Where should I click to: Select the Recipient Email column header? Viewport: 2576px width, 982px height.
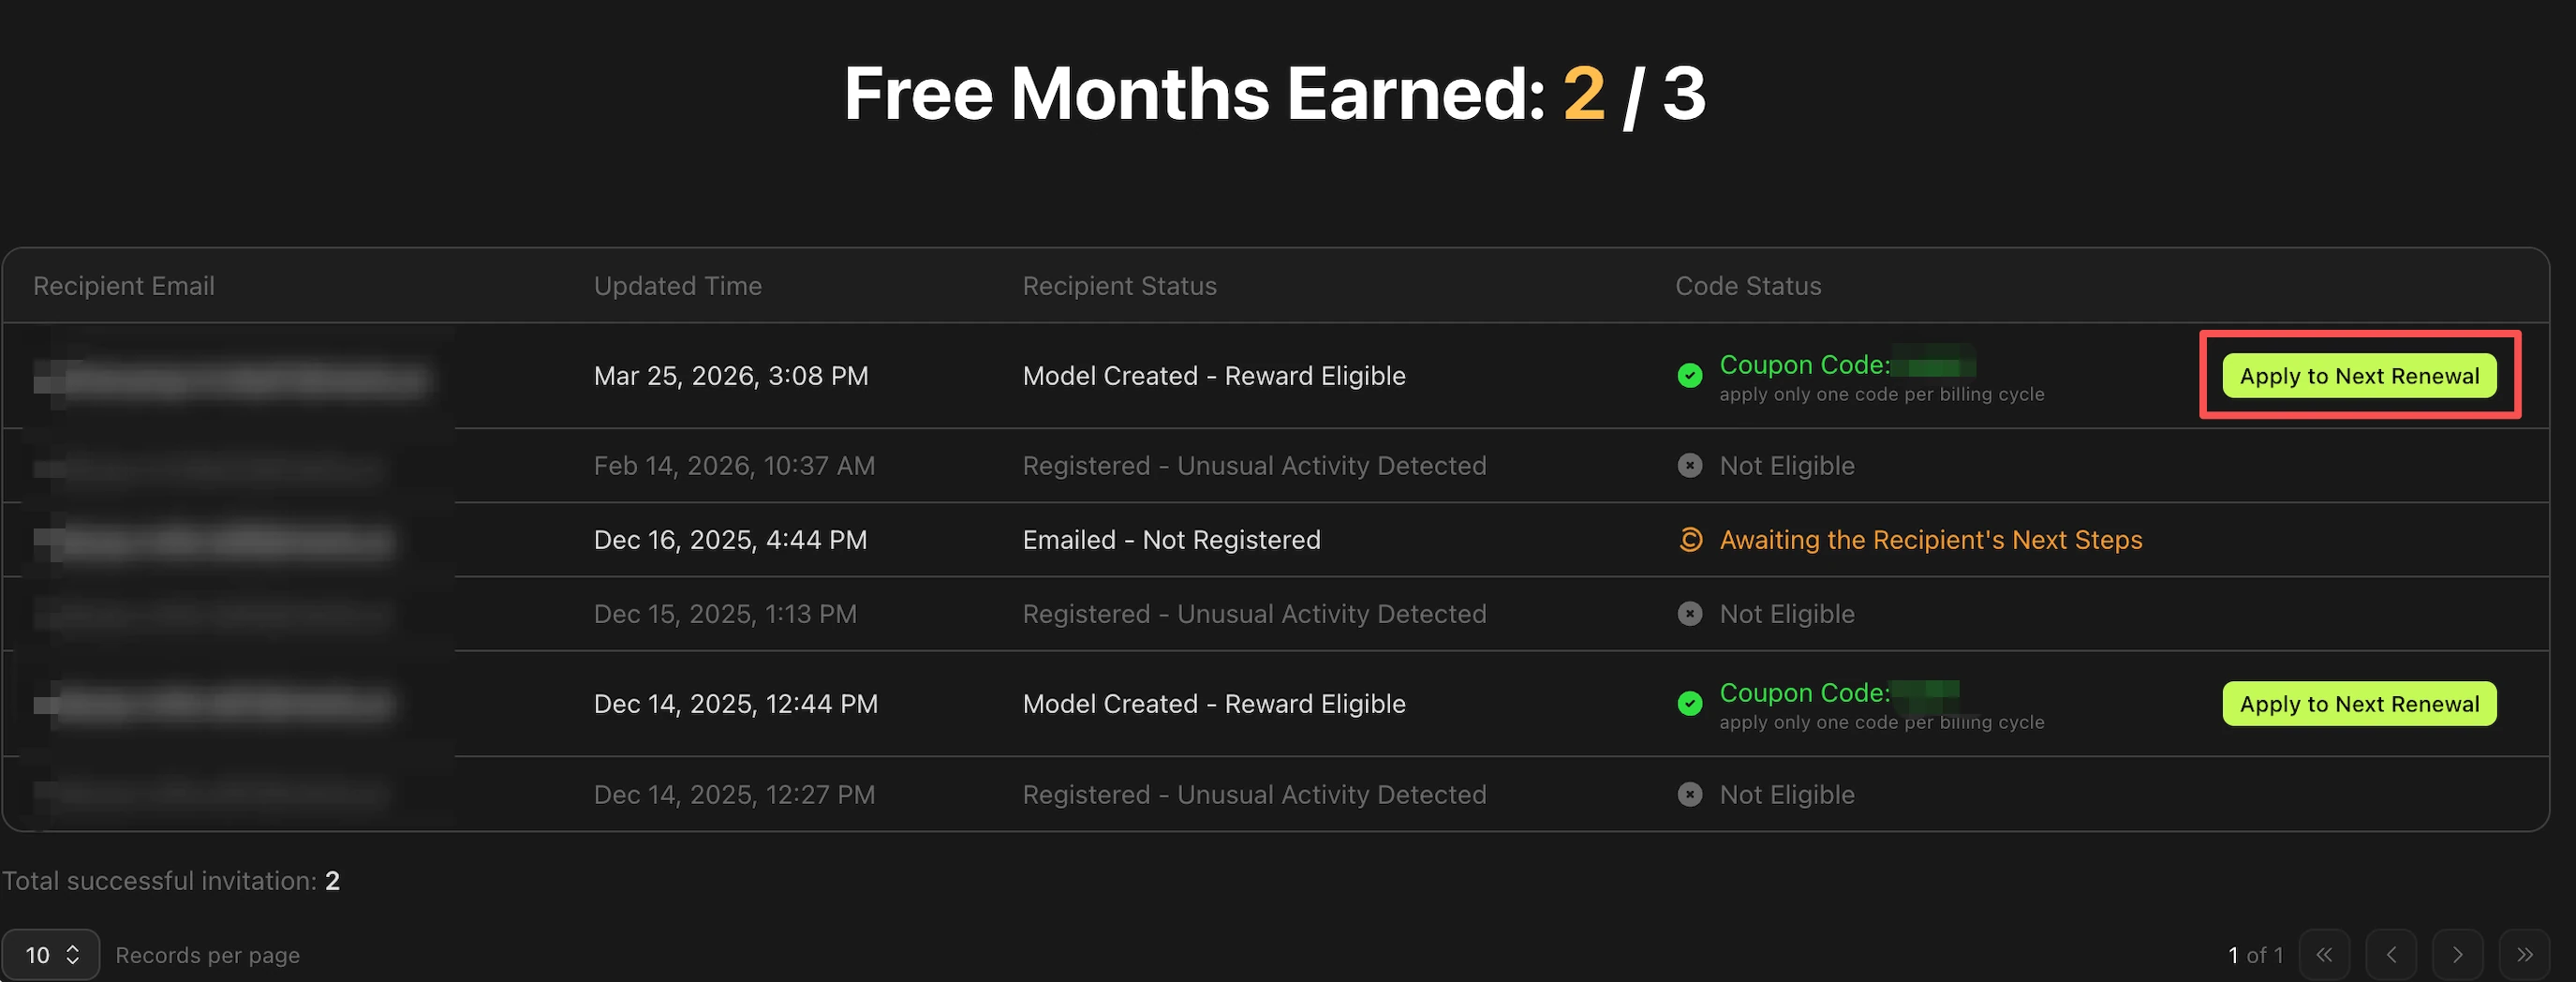(124, 286)
